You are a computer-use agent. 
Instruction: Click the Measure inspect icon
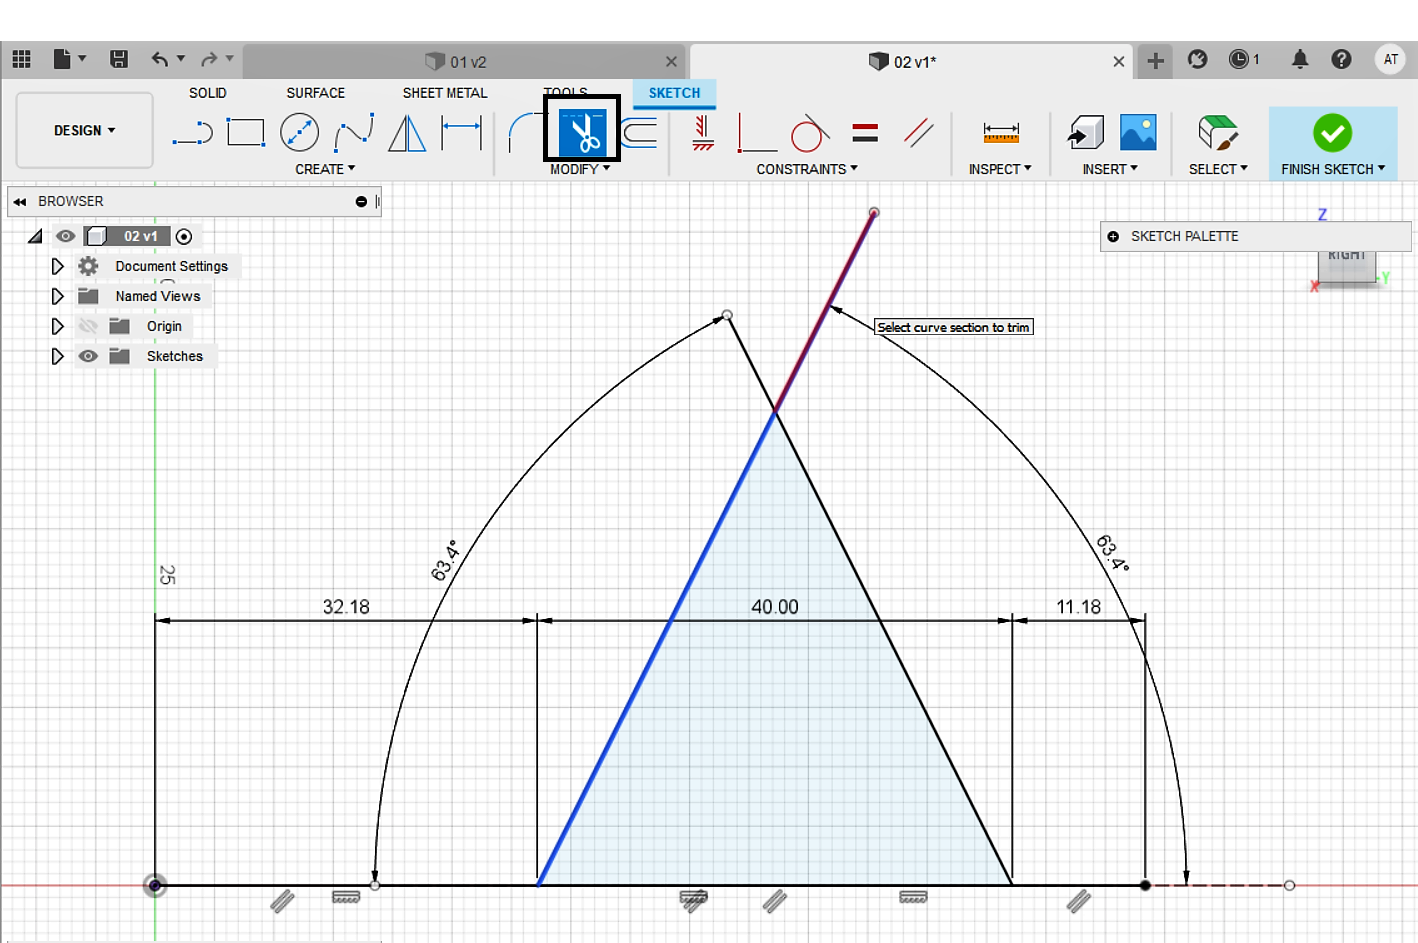[1001, 132]
